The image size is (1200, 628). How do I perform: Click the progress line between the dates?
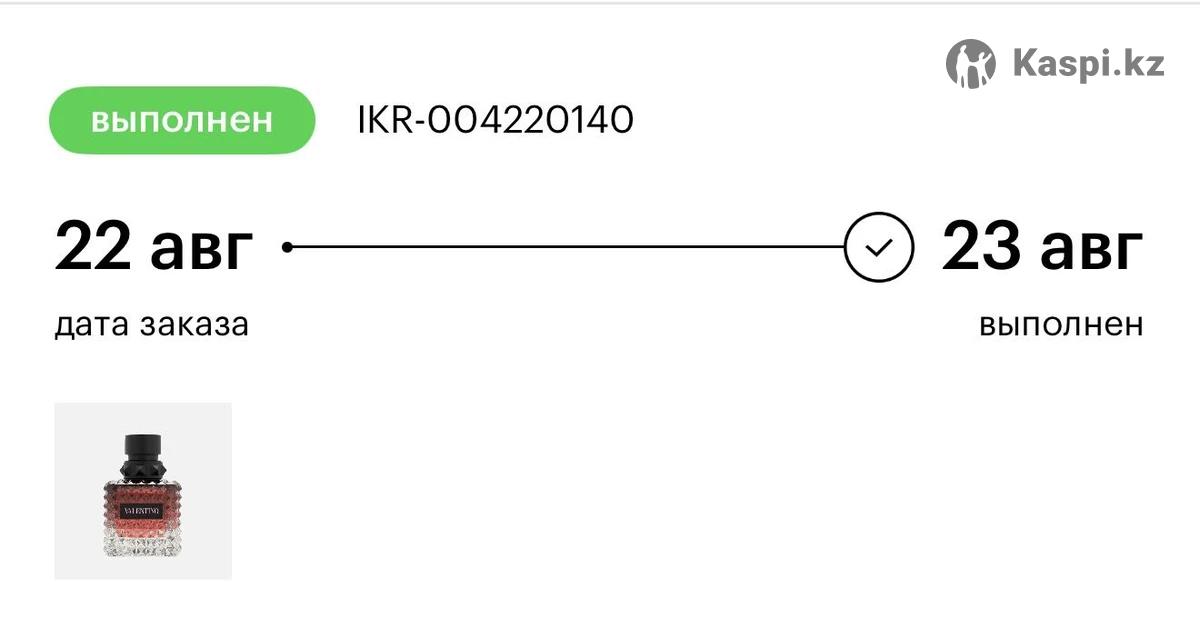point(565,247)
